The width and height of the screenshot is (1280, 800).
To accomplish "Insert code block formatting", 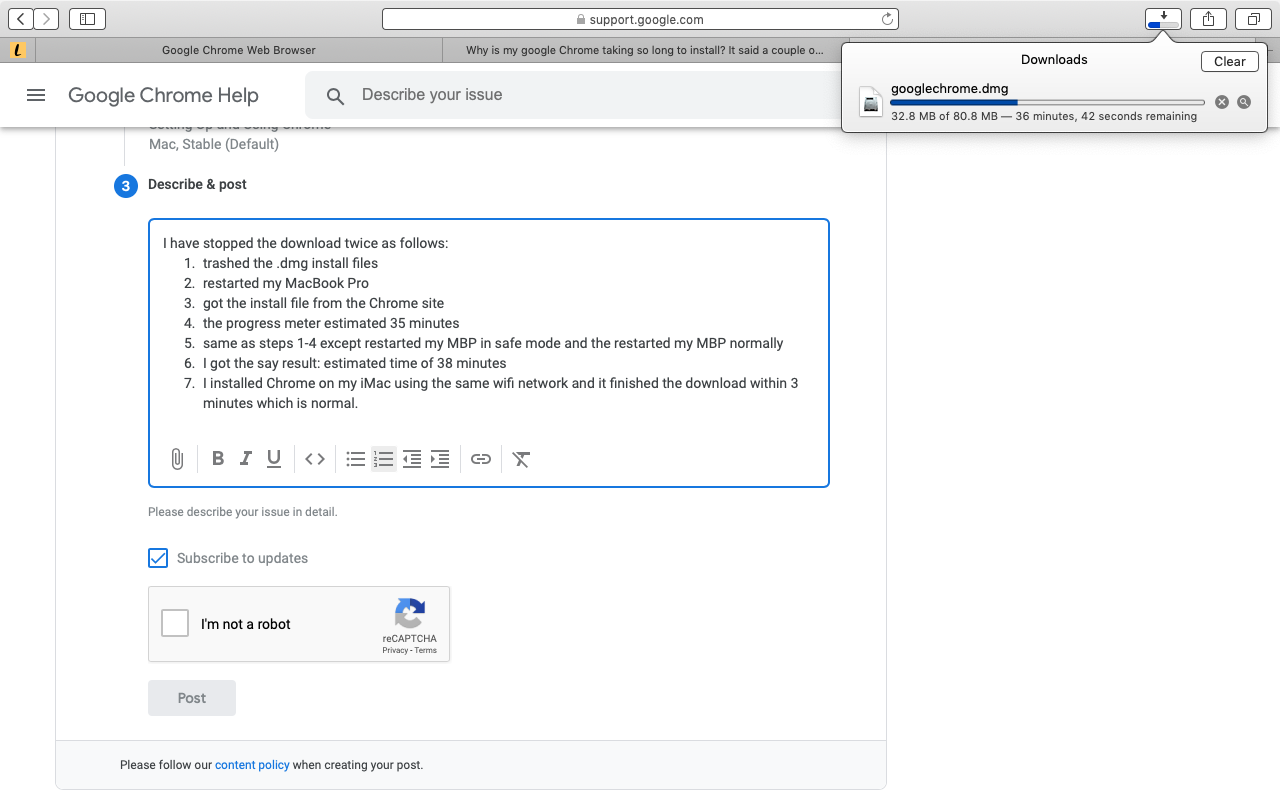I will click(315, 459).
